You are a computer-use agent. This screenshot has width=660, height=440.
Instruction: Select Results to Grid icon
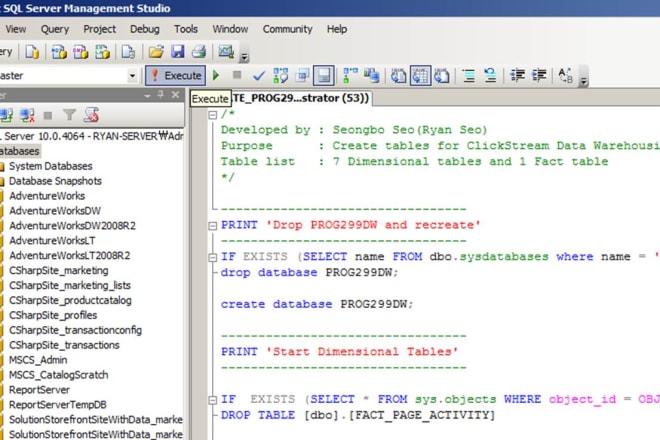click(420, 76)
